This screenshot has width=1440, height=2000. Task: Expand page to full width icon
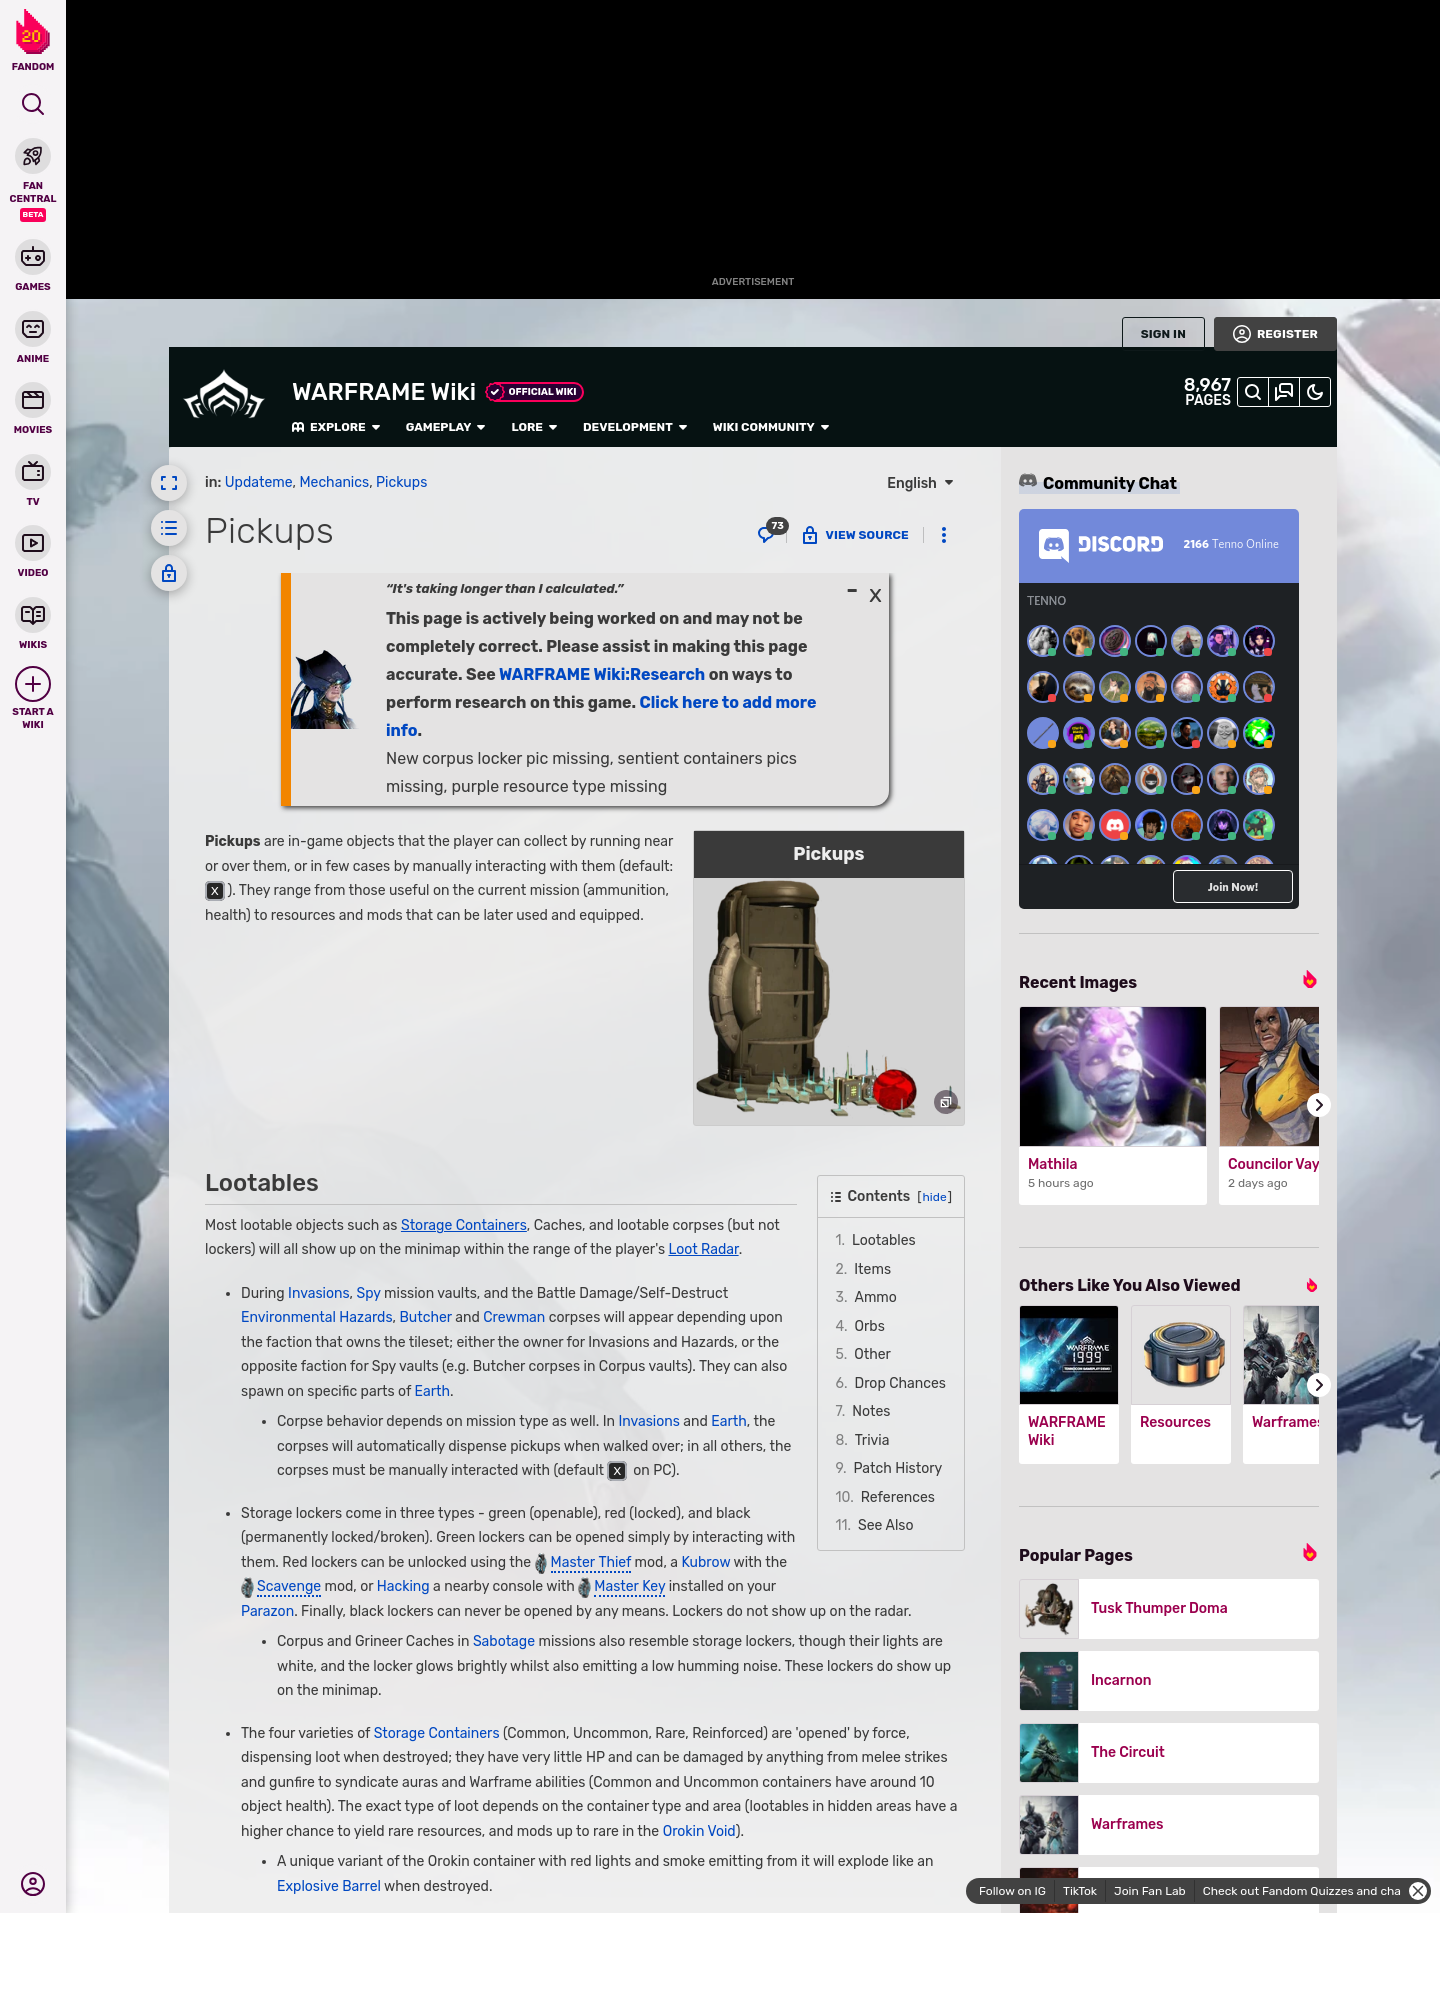pos(169,484)
